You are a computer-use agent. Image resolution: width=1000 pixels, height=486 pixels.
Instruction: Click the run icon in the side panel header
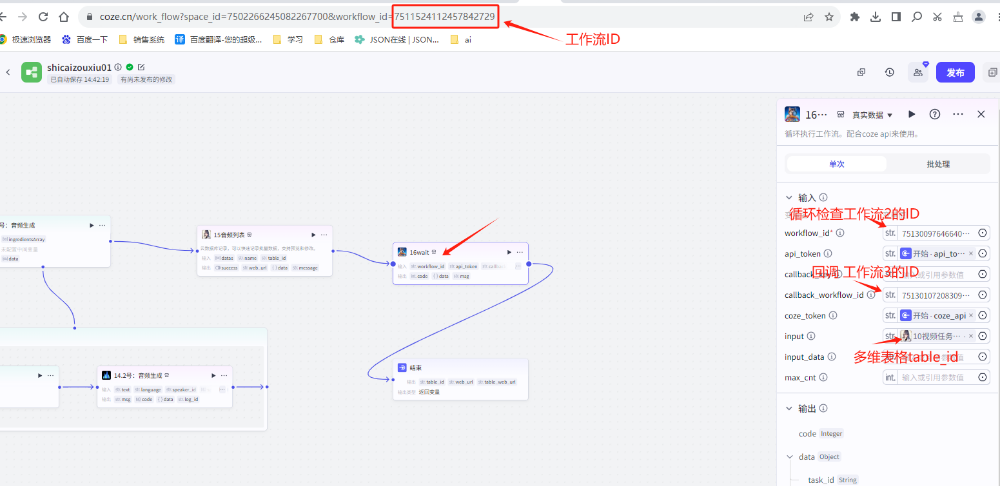(912, 115)
